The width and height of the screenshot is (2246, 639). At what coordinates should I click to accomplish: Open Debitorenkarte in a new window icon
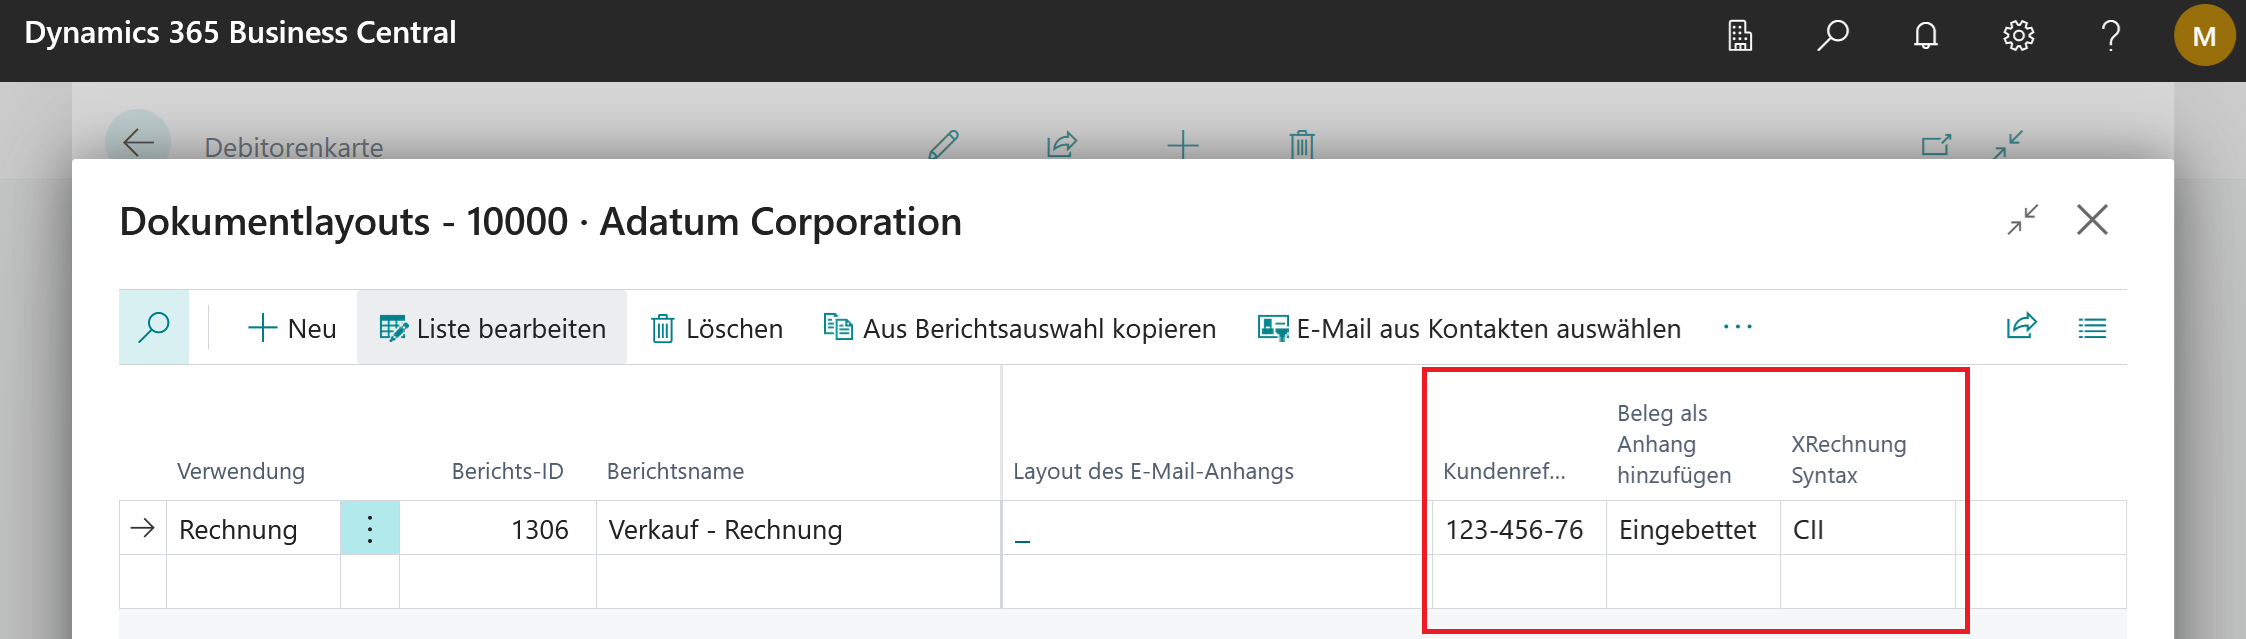tap(1937, 144)
